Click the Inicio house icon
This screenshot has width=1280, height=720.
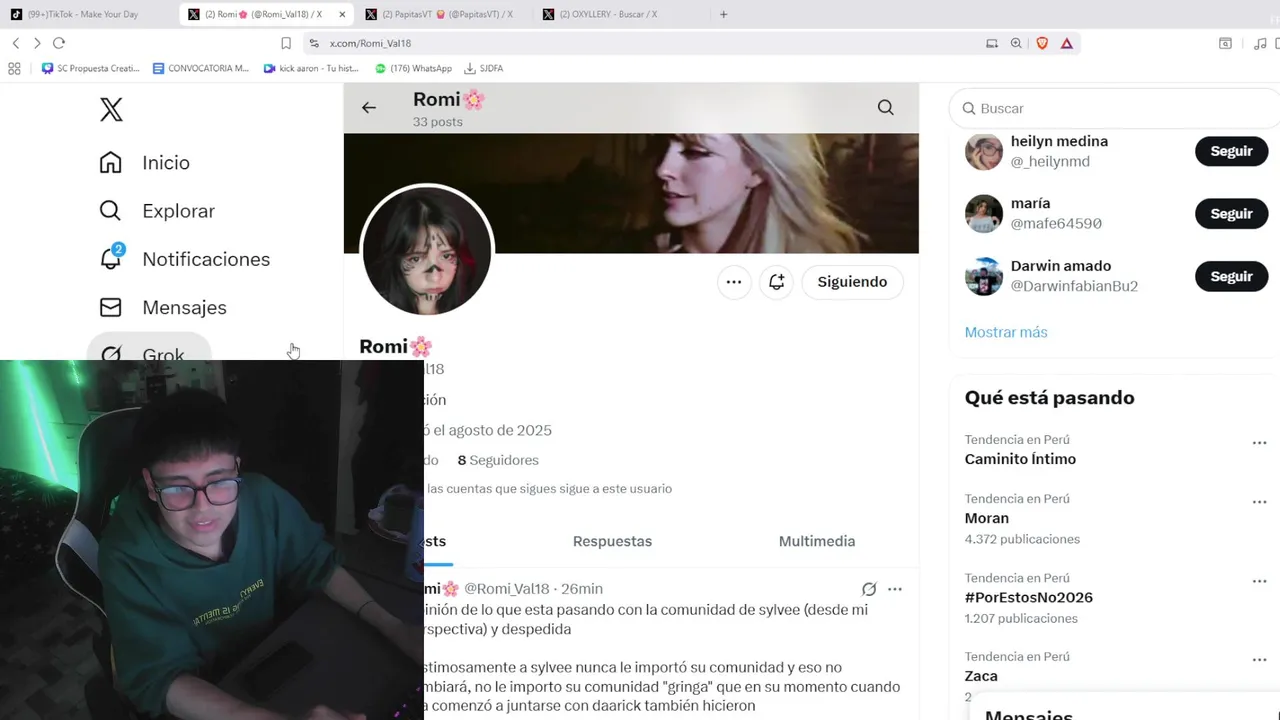point(111,162)
